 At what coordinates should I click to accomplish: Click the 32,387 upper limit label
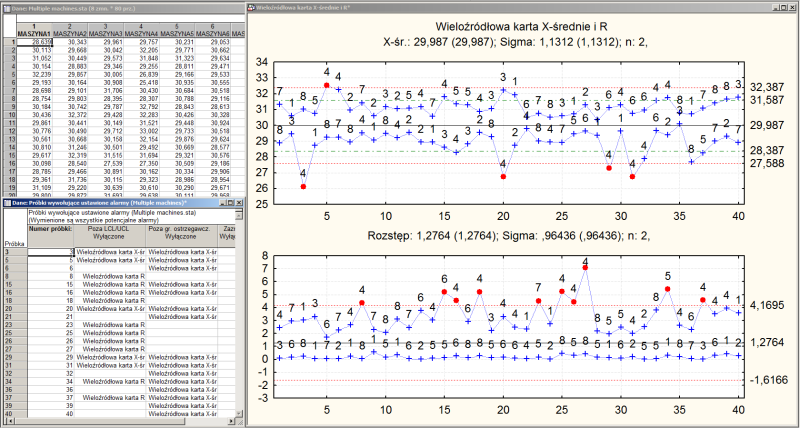point(766,87)
